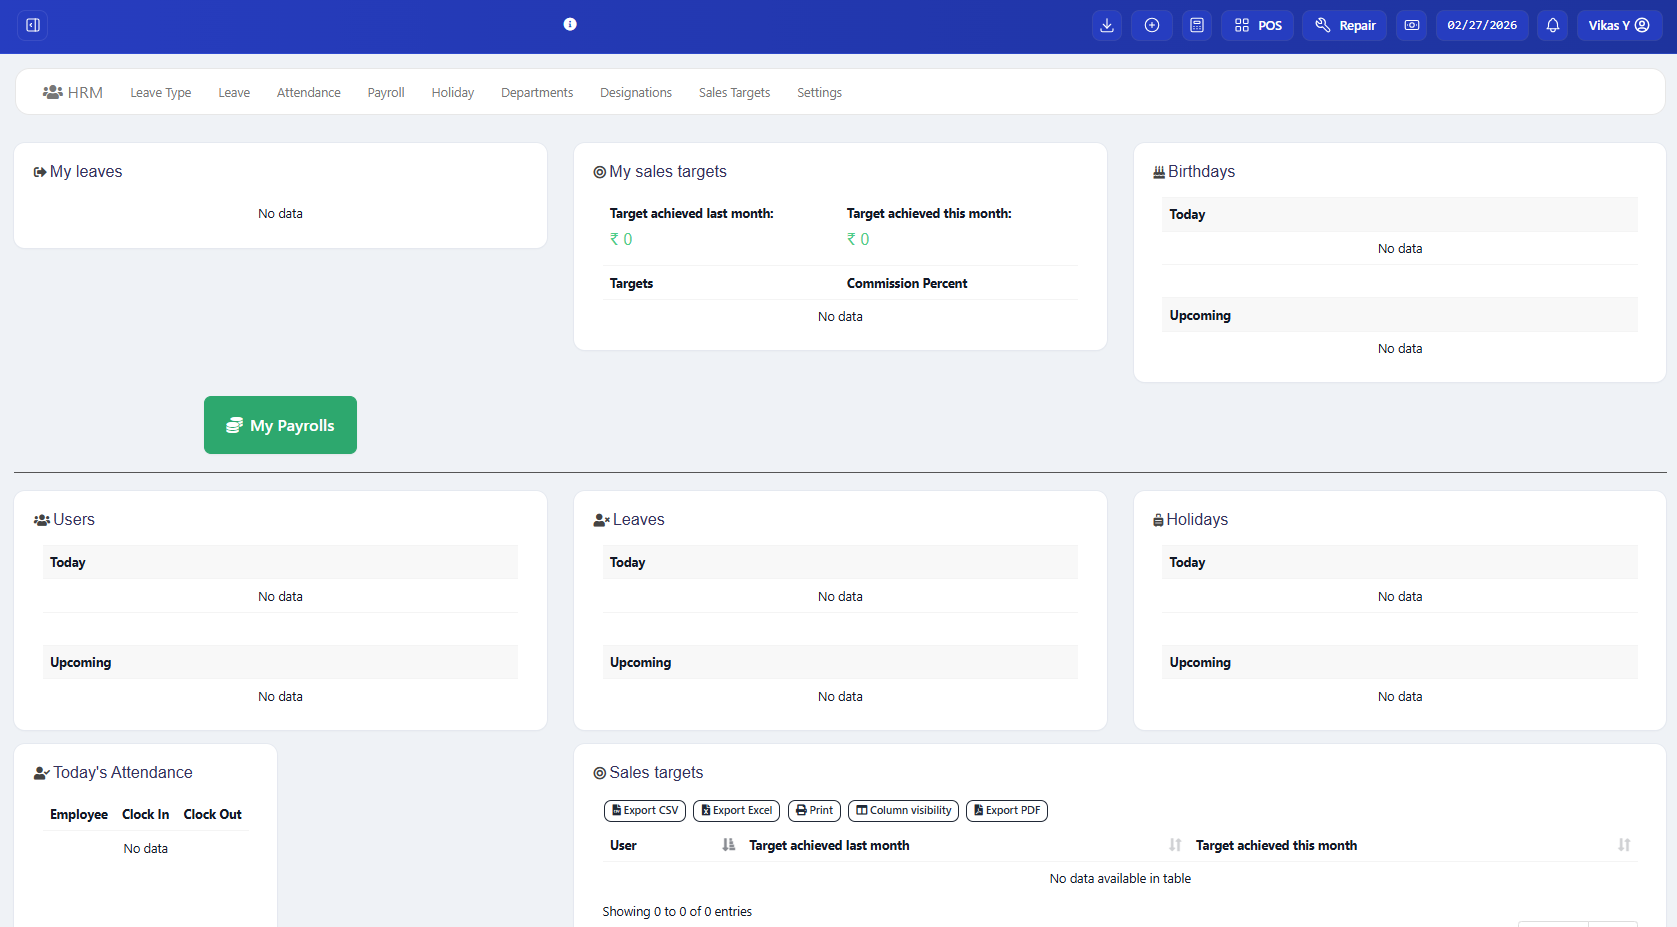Open the Designations menu item
Viewport: 1677px width, 927px height.
coord(636,92)
